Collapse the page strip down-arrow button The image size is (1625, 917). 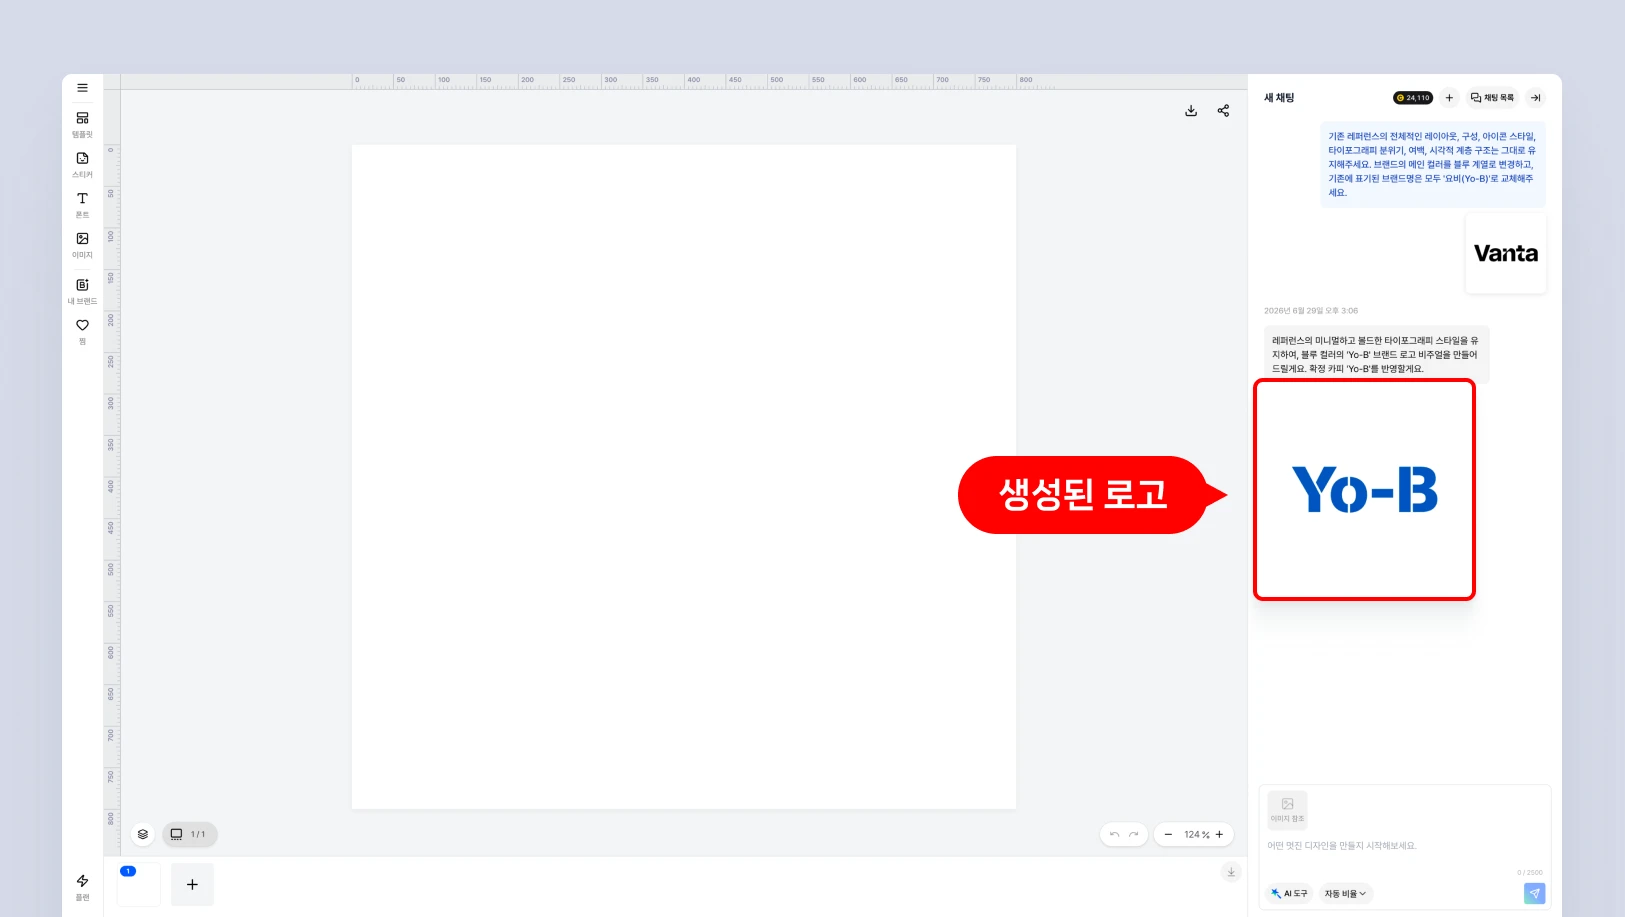[x=1231, y=872]
